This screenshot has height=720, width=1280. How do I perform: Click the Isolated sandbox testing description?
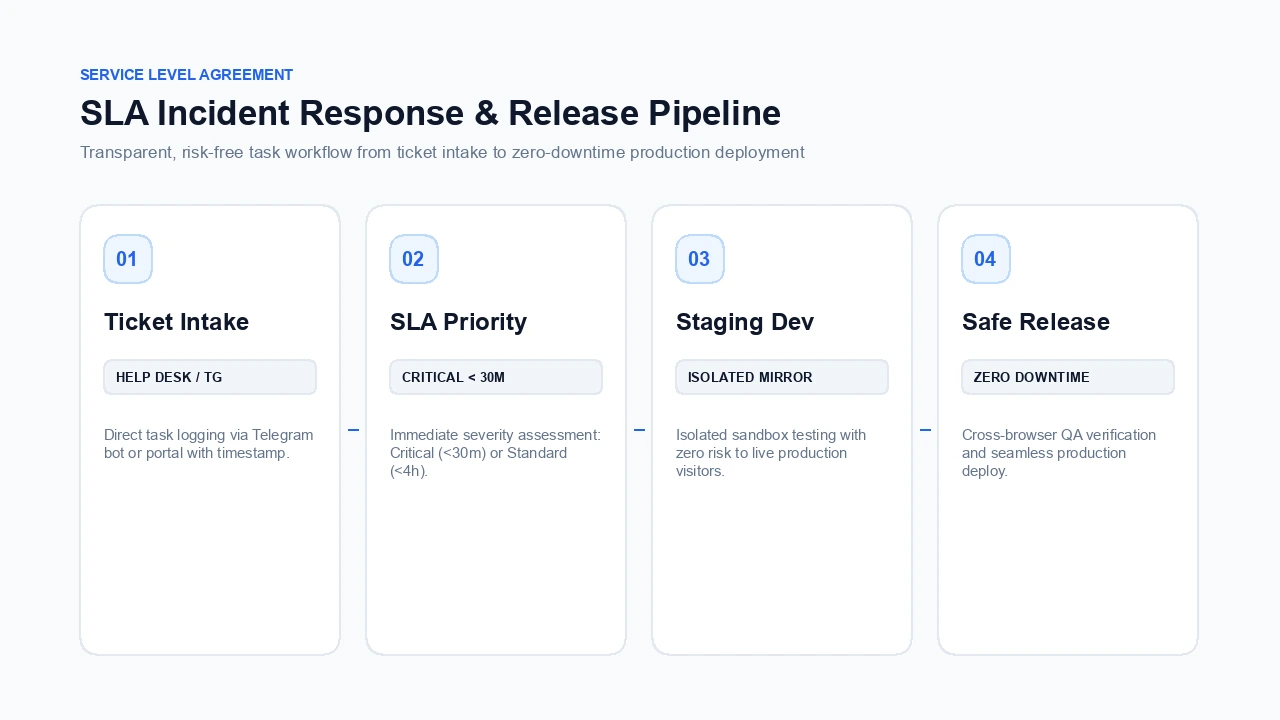pyautogui.click(x=771, y=453)
